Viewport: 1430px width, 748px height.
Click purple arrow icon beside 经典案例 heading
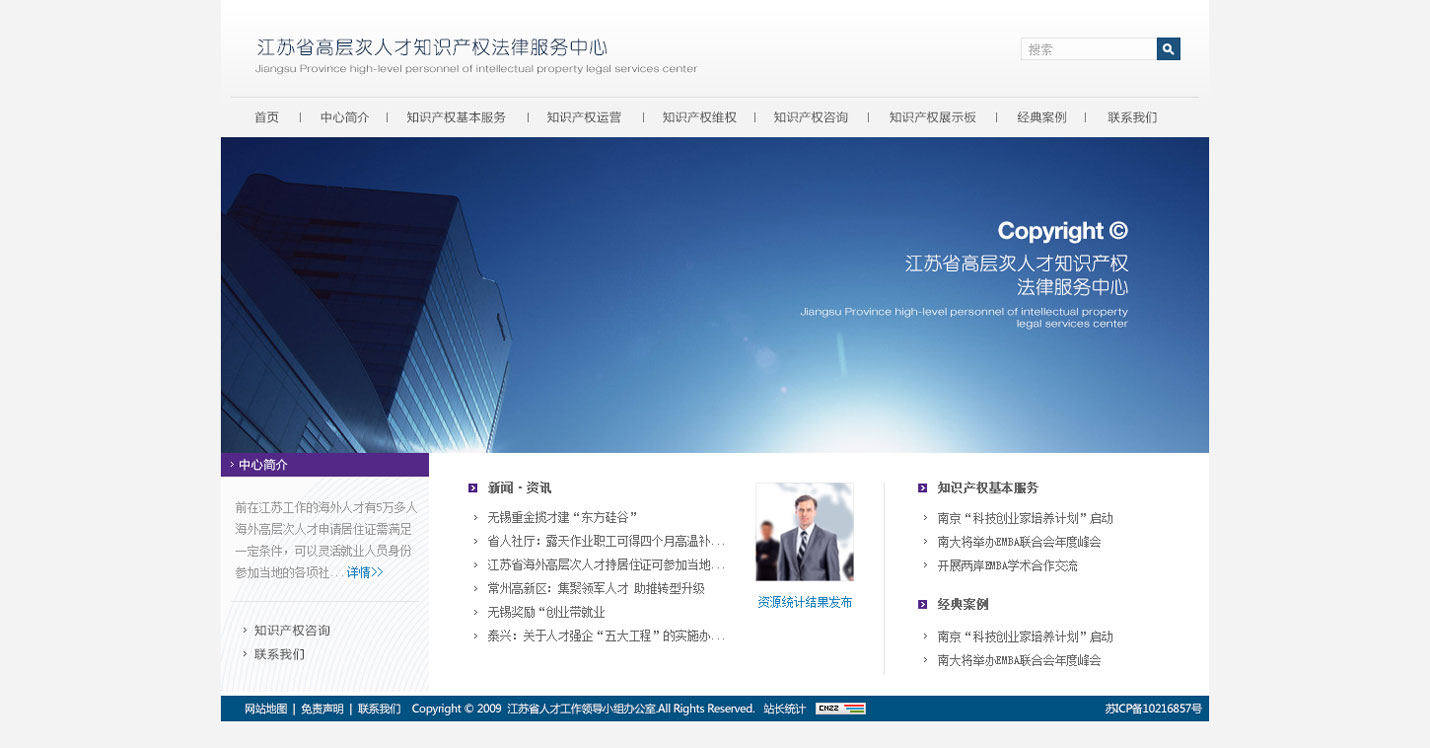922,604
